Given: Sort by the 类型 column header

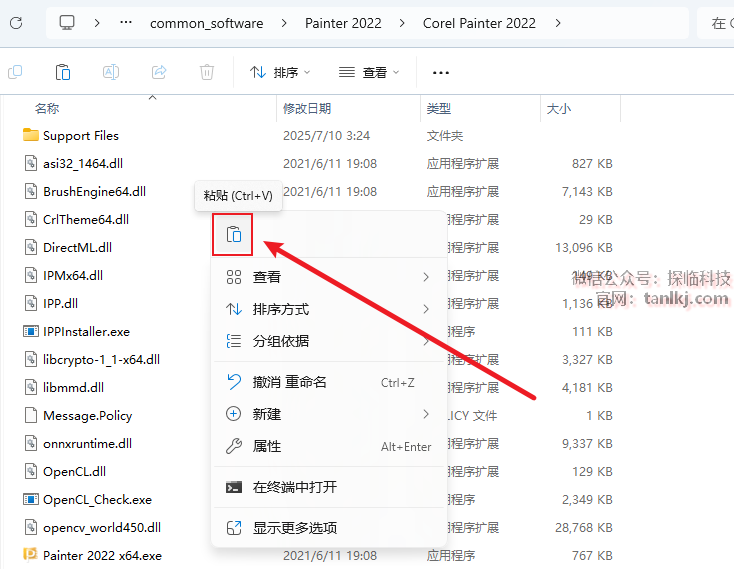Looking at the screenshot, I should (439, 109).
